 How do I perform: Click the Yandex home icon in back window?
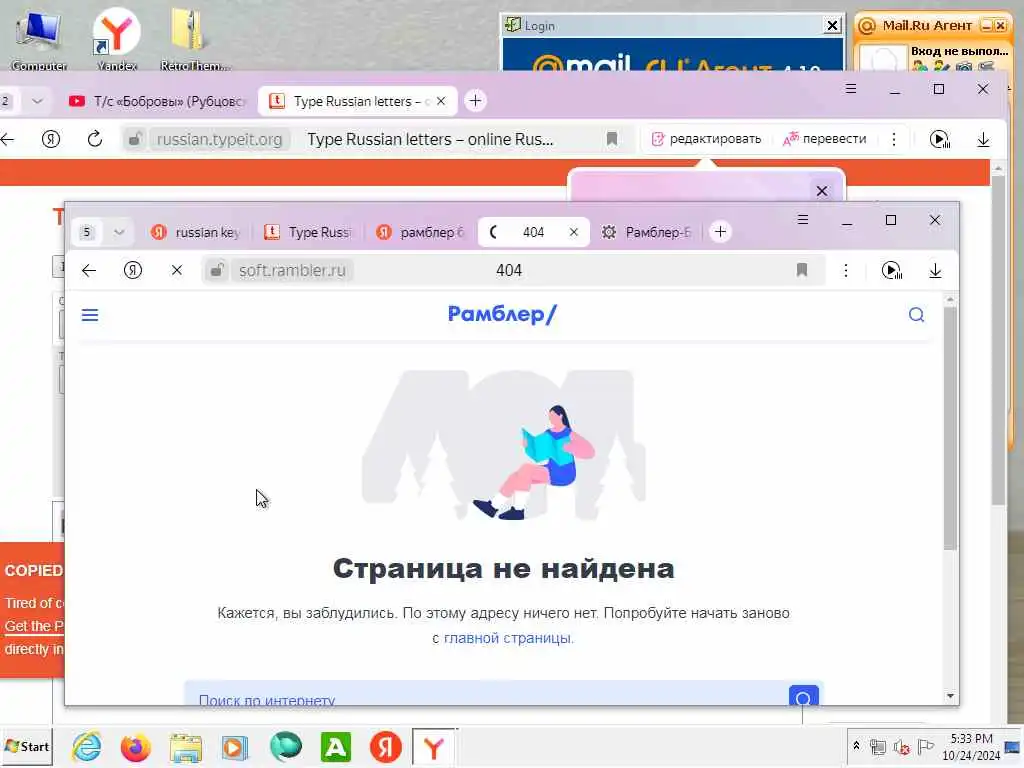pos(51,139)
